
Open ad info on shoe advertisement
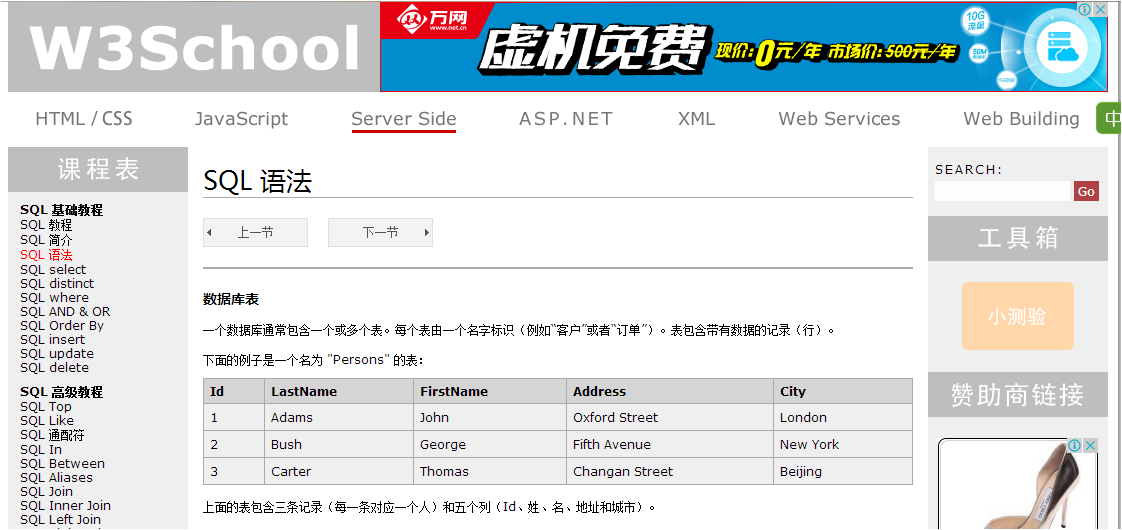[1075, 446]
